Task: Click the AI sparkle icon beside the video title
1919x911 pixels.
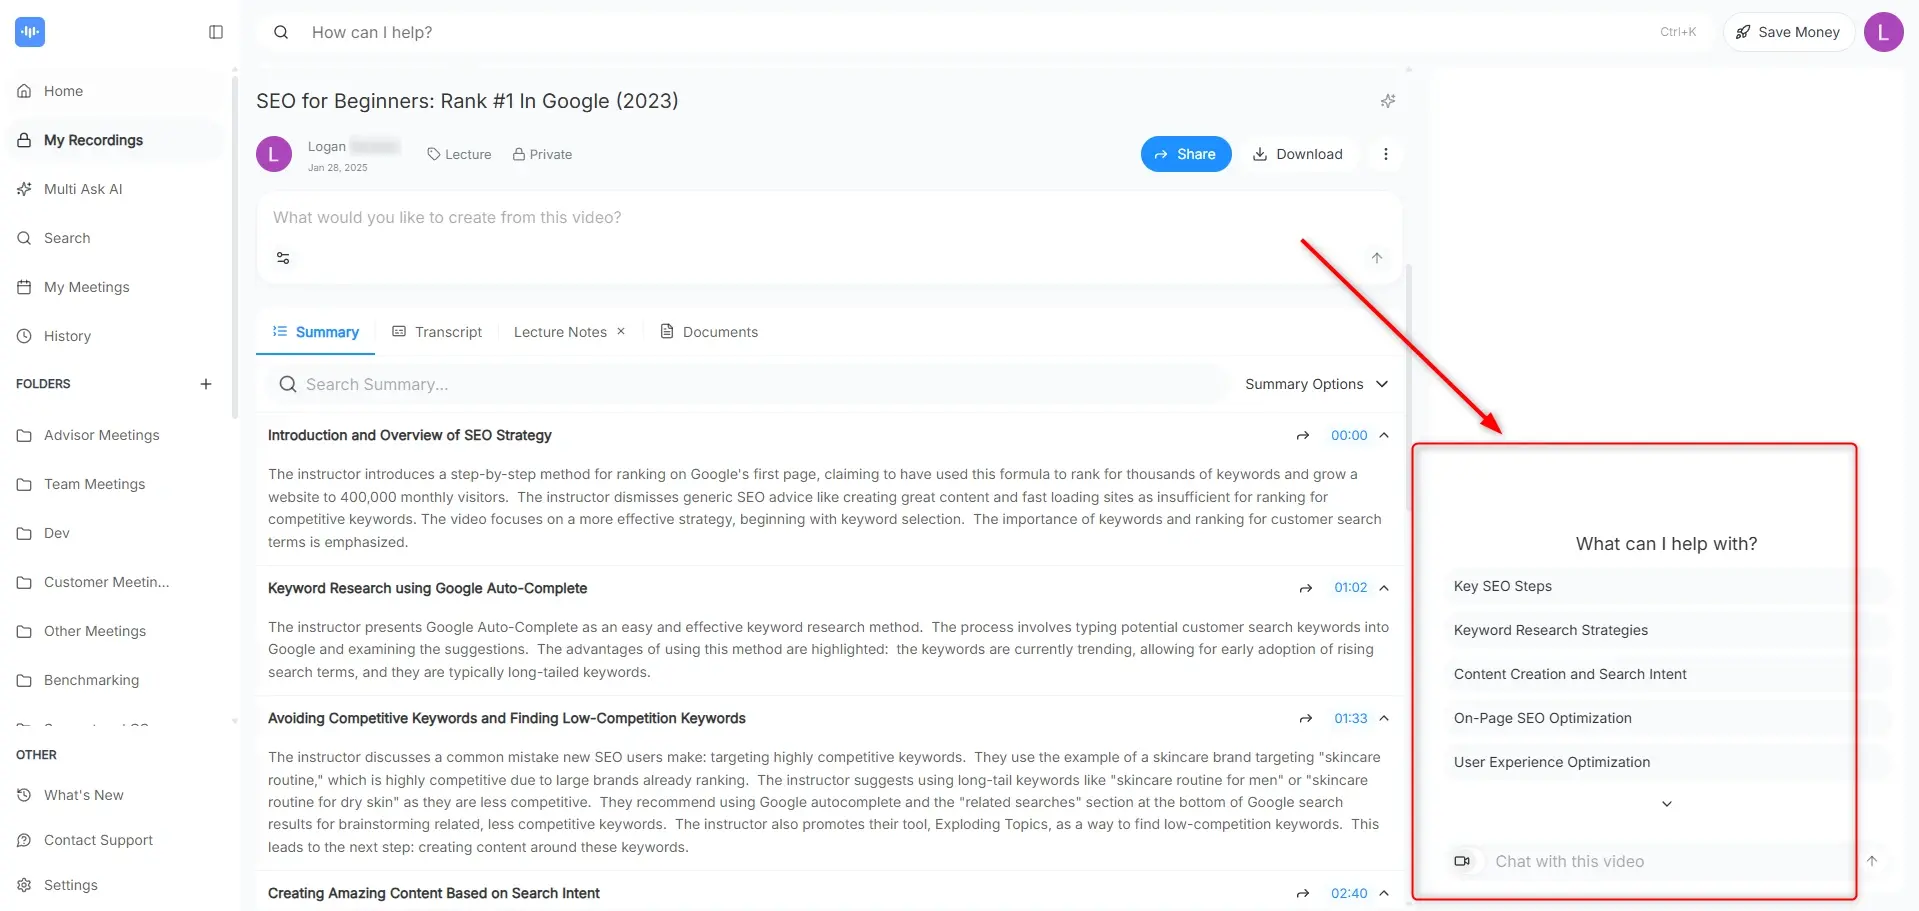Action: click(x=1387, y=100)
